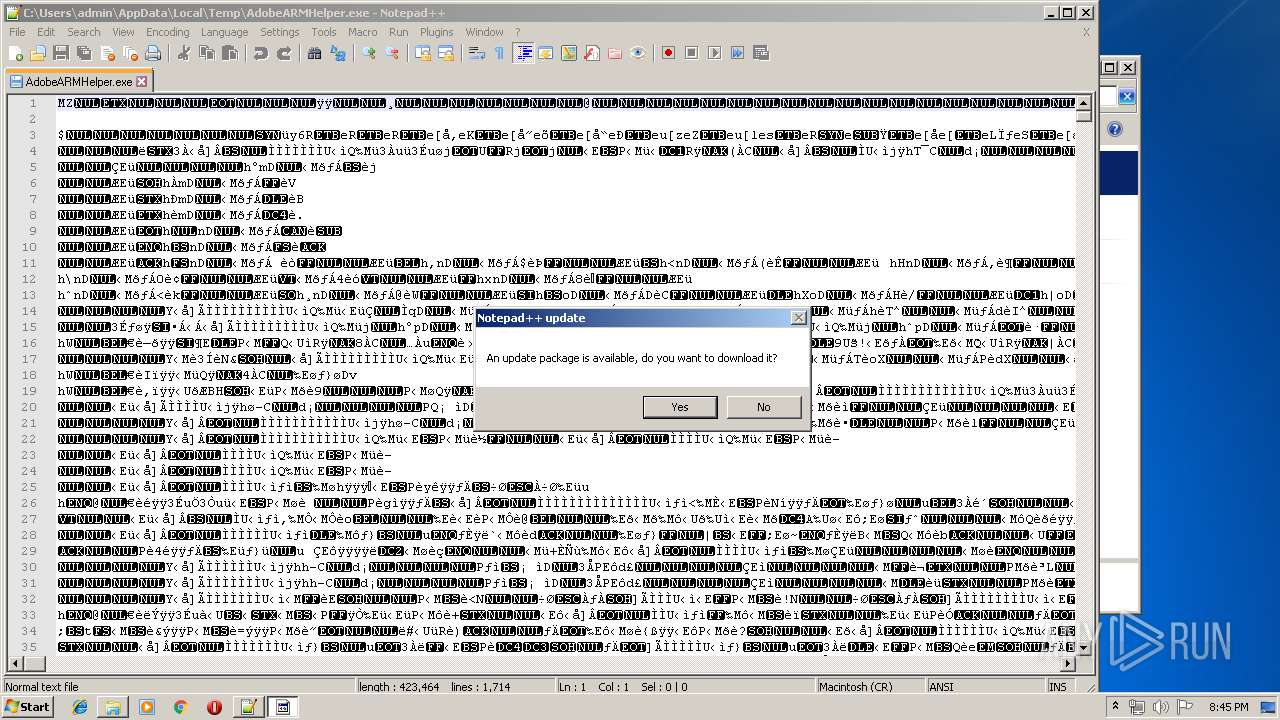Zoom out using the toolbar icon
Viewport: 1280px width, 720px height.
(392, 53)
